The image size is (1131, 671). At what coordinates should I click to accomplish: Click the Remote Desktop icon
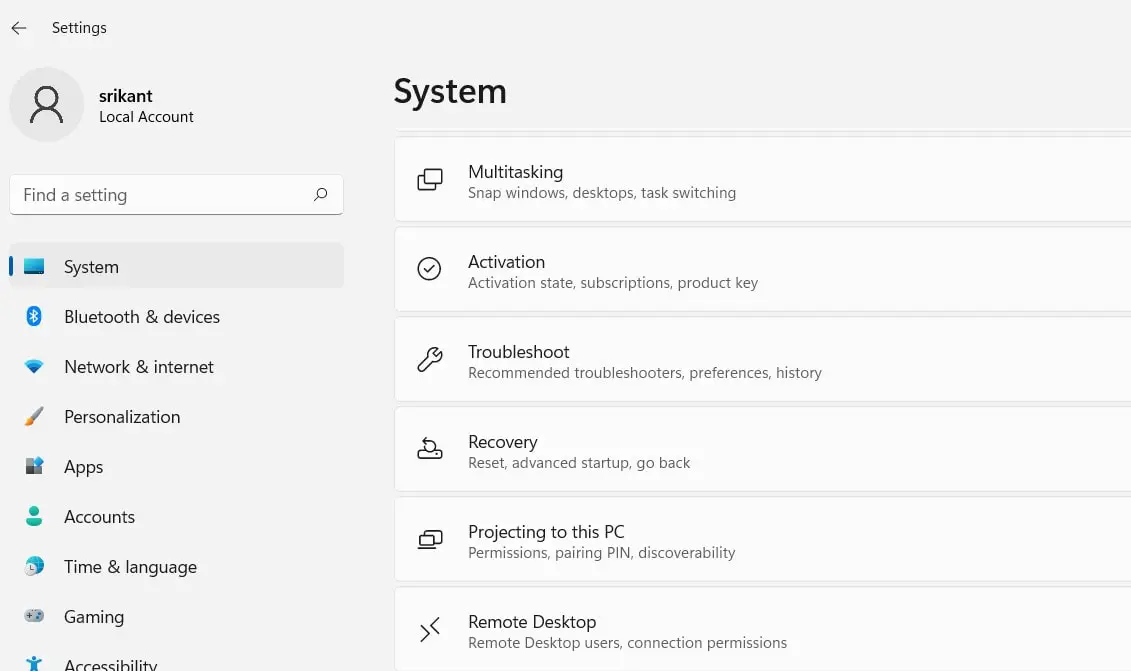coord(429,630)
